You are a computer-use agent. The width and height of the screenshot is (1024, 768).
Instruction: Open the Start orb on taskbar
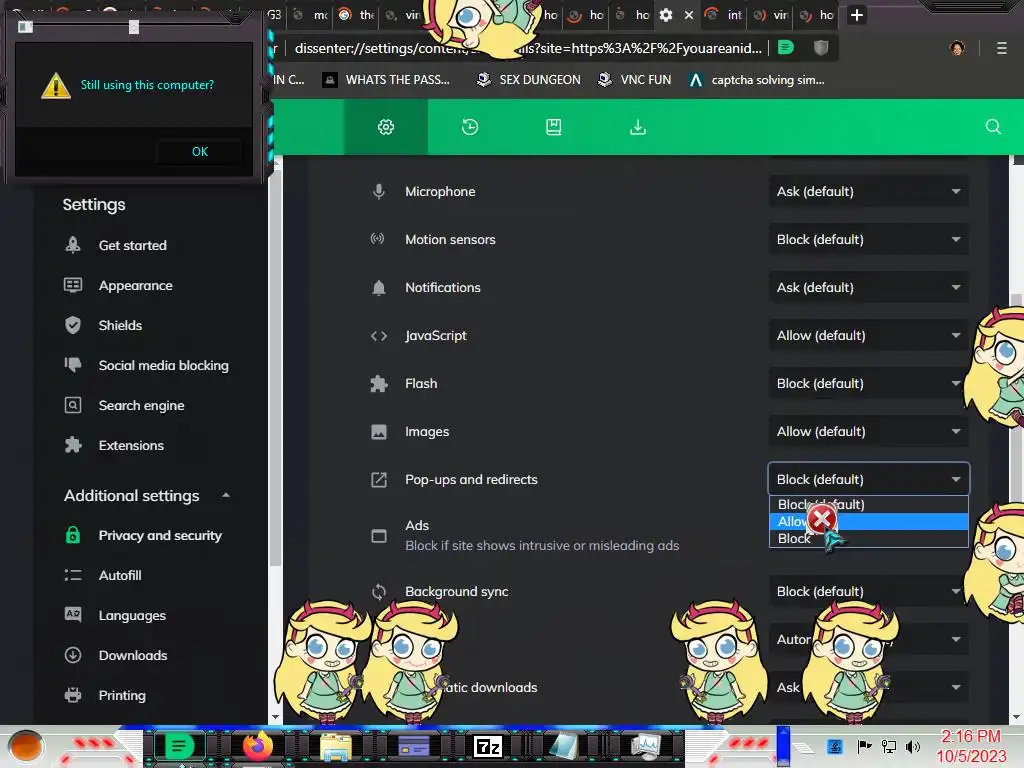[26, 747]
